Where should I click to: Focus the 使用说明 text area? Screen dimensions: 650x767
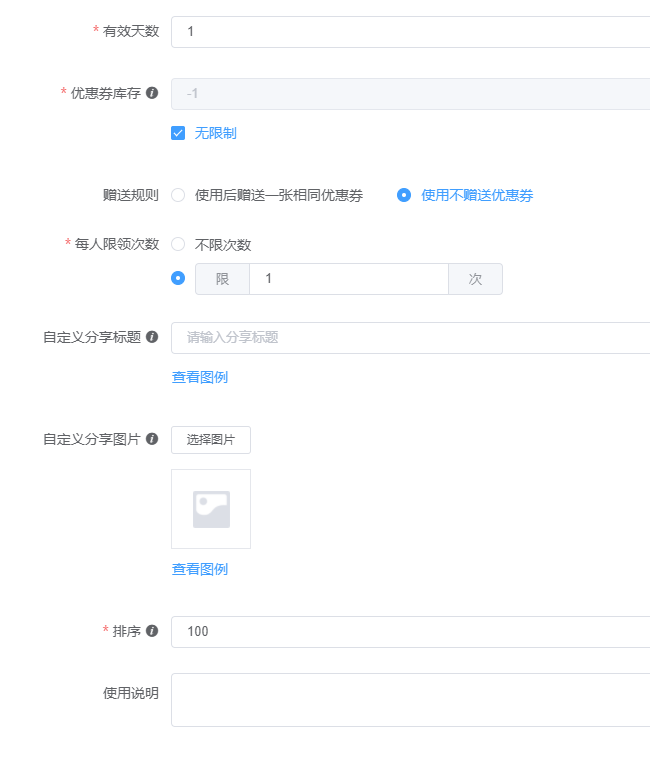click(410, 700)
